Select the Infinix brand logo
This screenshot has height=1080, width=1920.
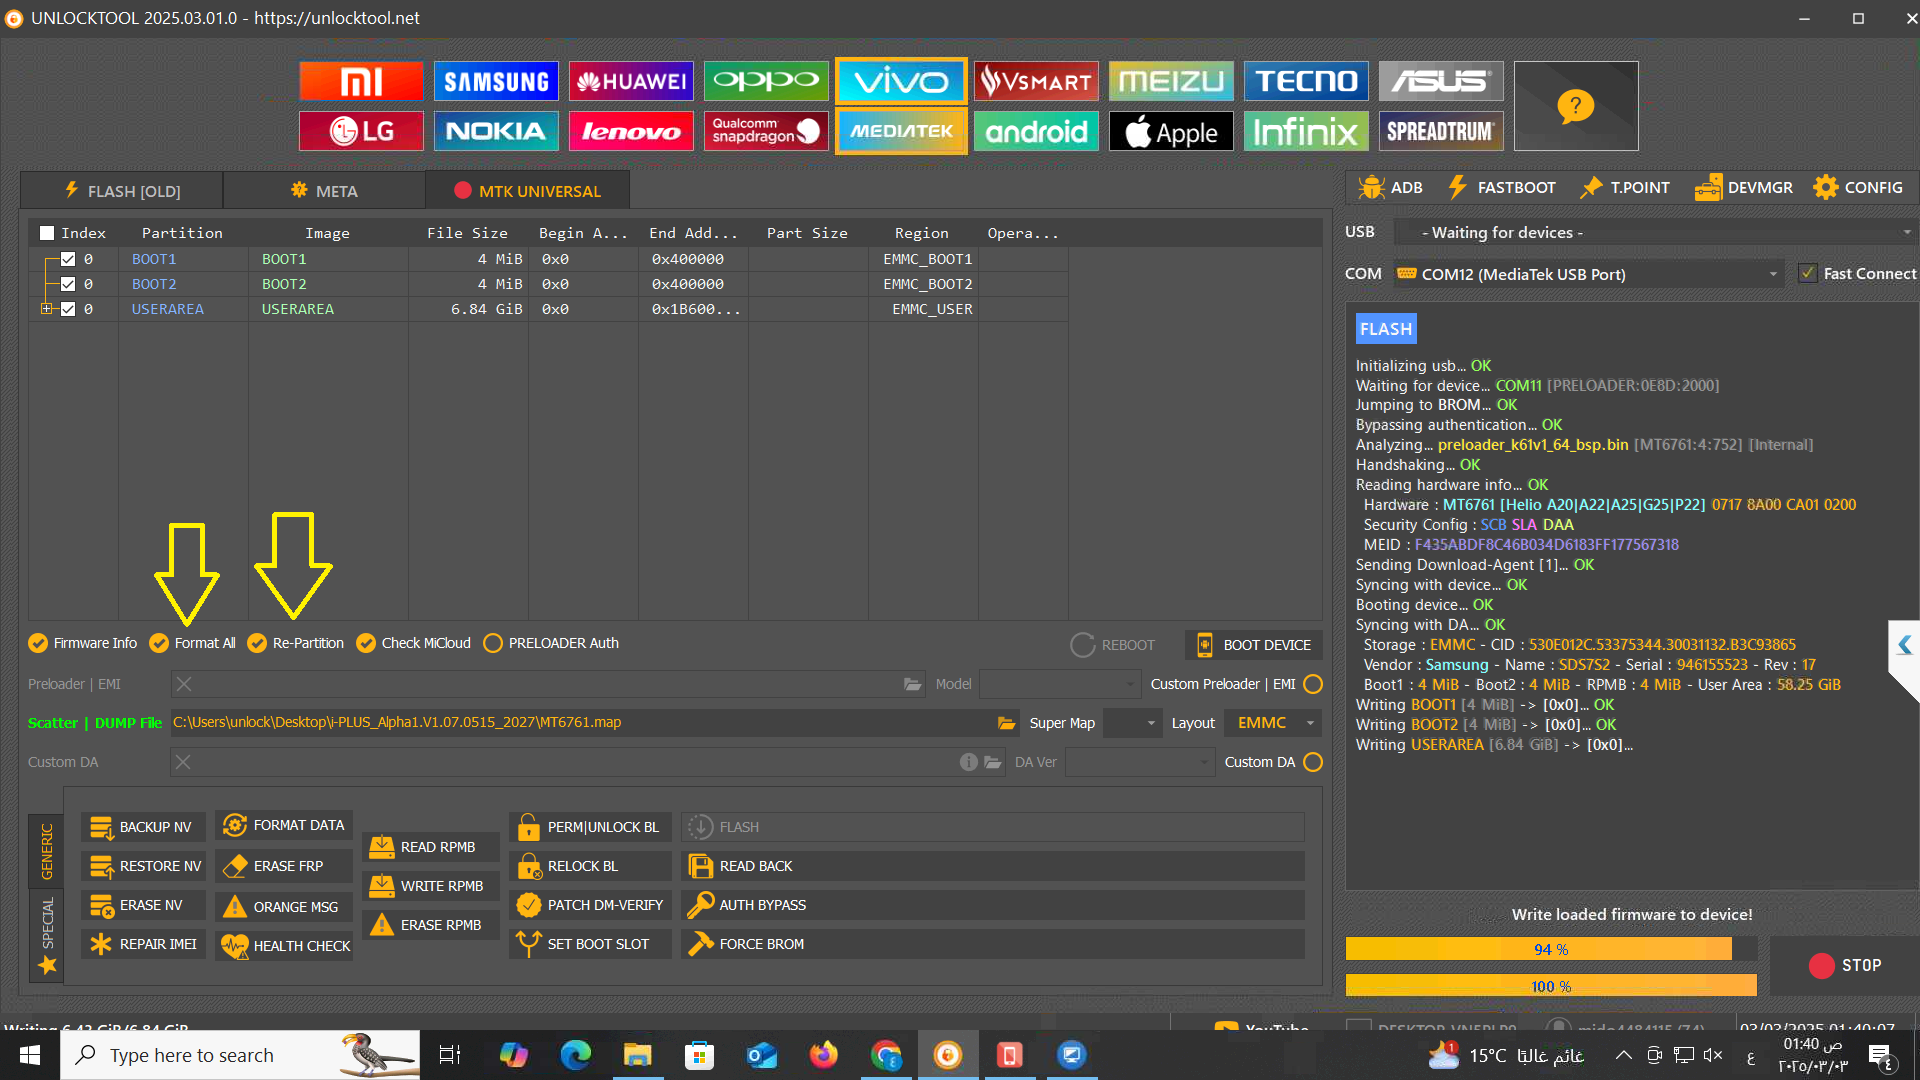[1306, 131]
